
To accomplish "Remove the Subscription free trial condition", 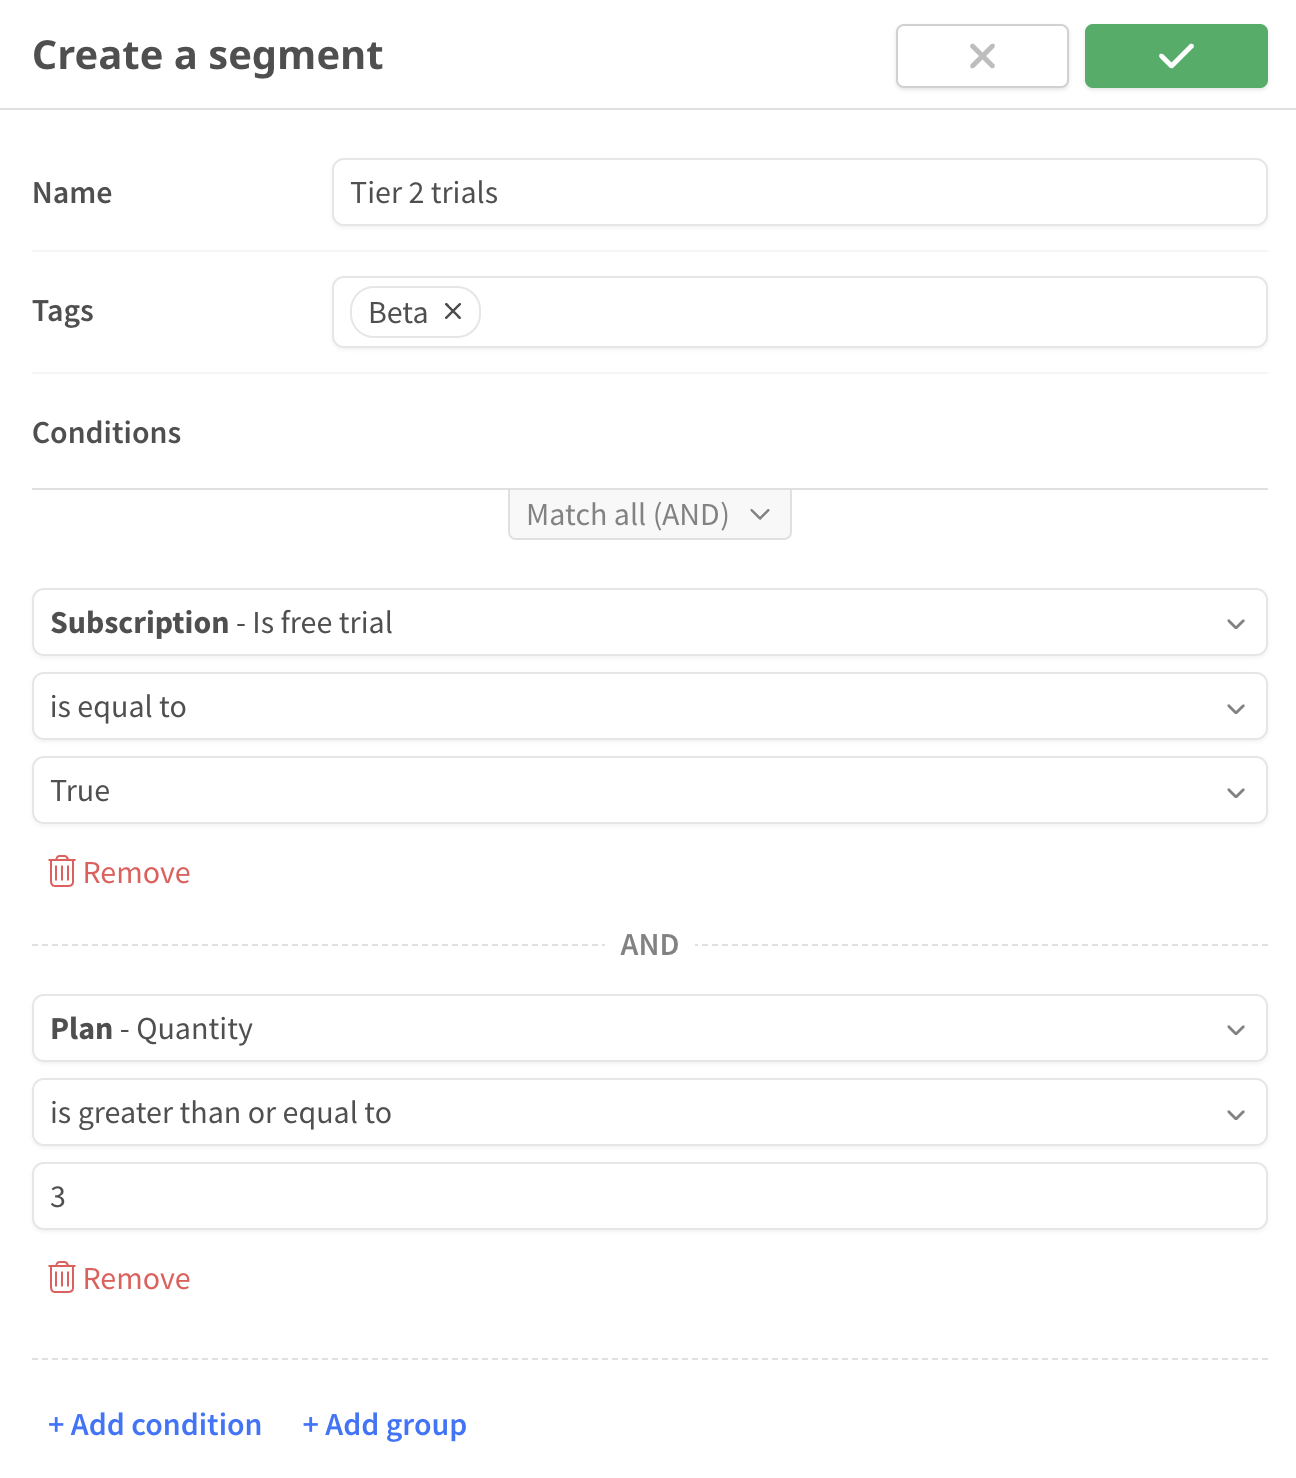I will (x=136, y=872).
